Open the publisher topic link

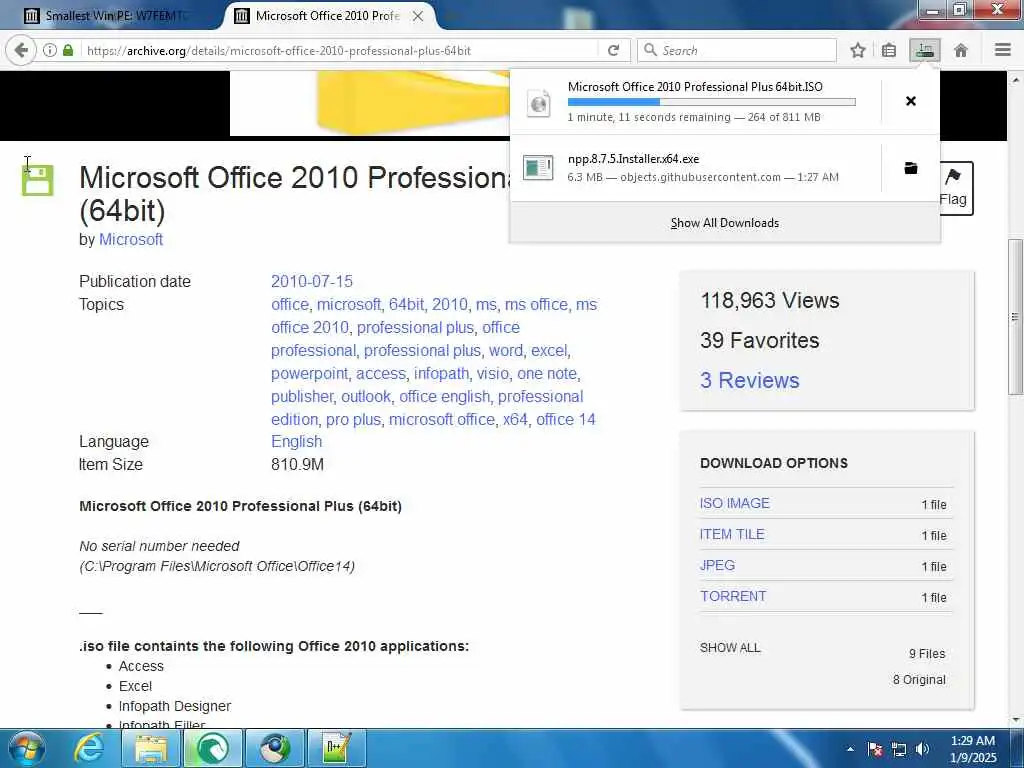(302, 396)
